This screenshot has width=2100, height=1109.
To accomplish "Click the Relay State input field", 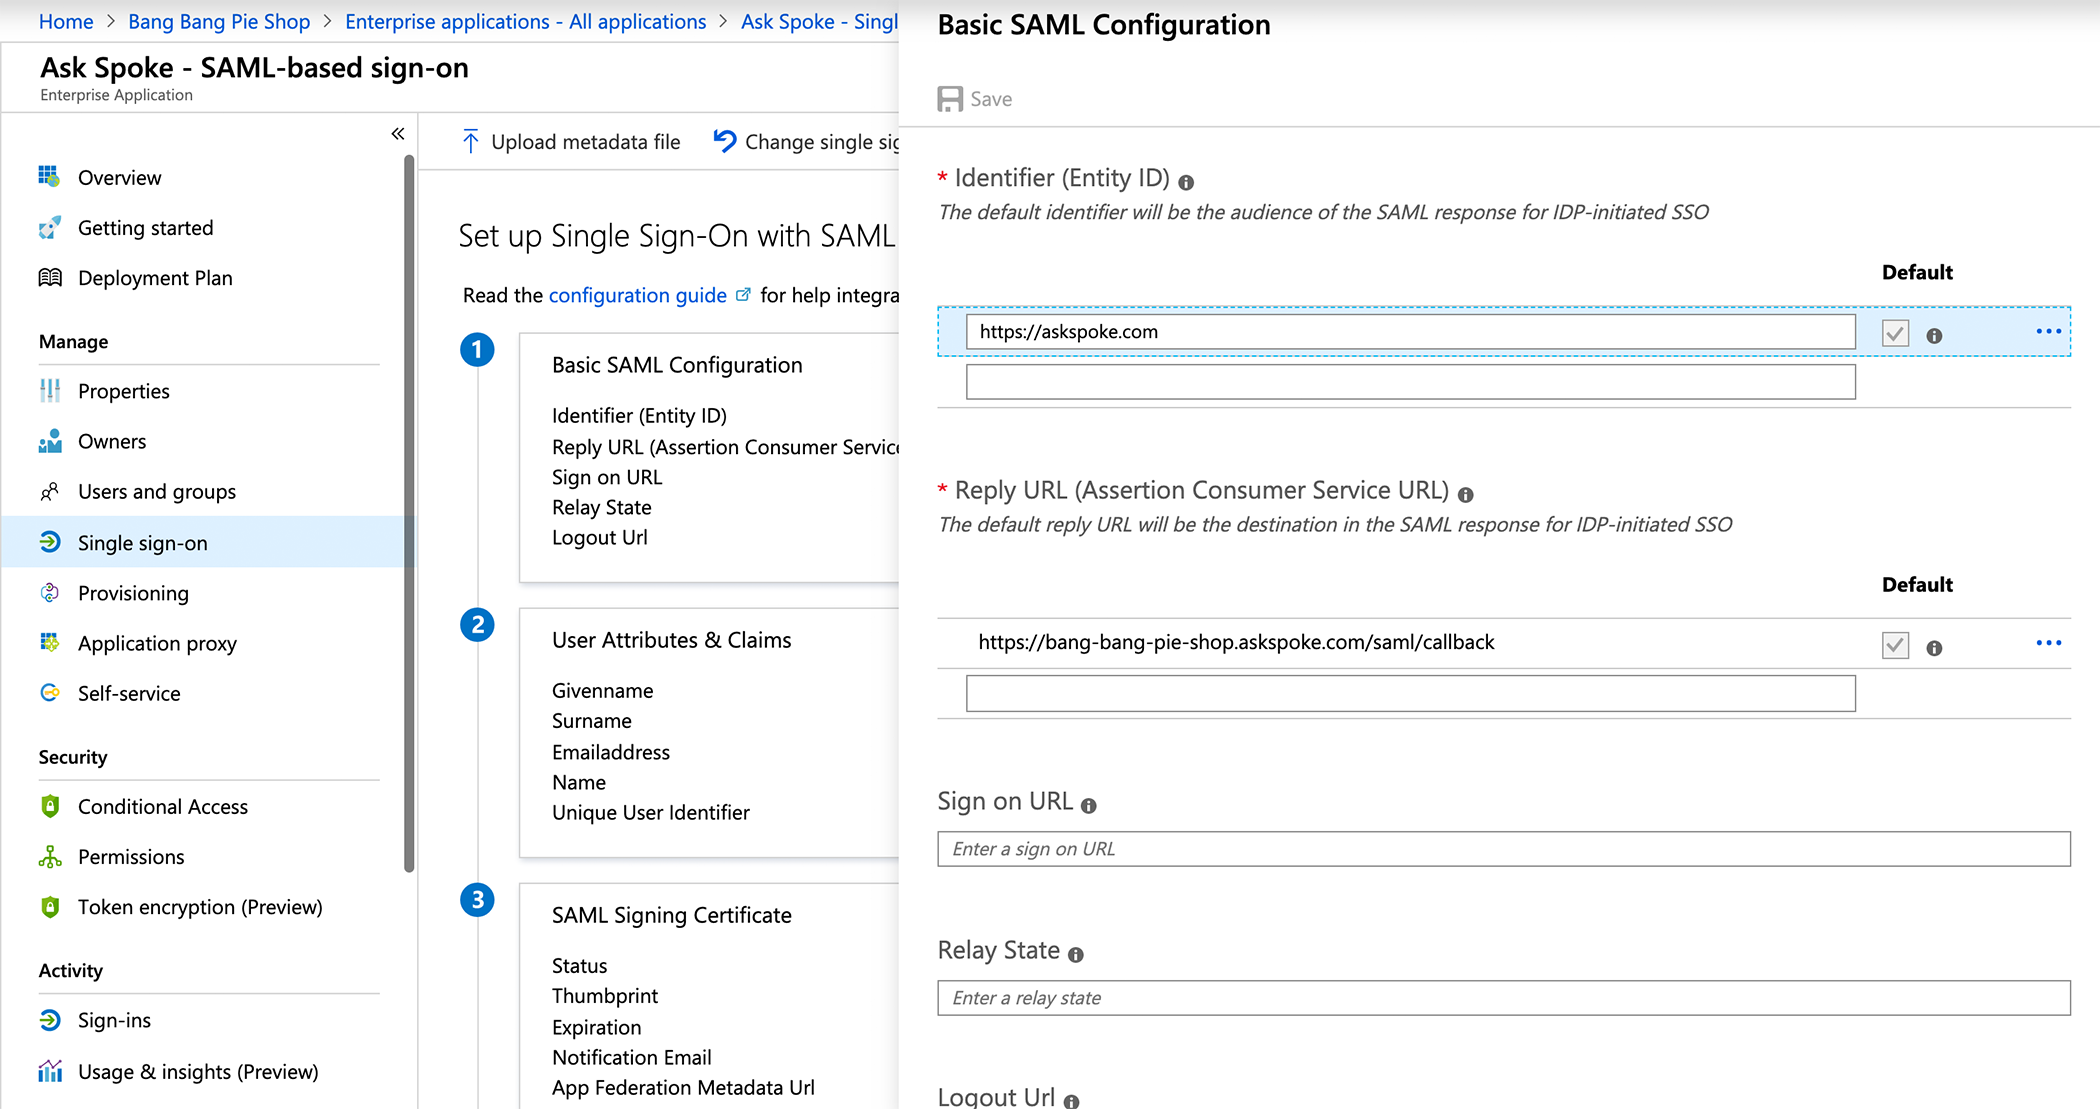I will coord(1504,998).
